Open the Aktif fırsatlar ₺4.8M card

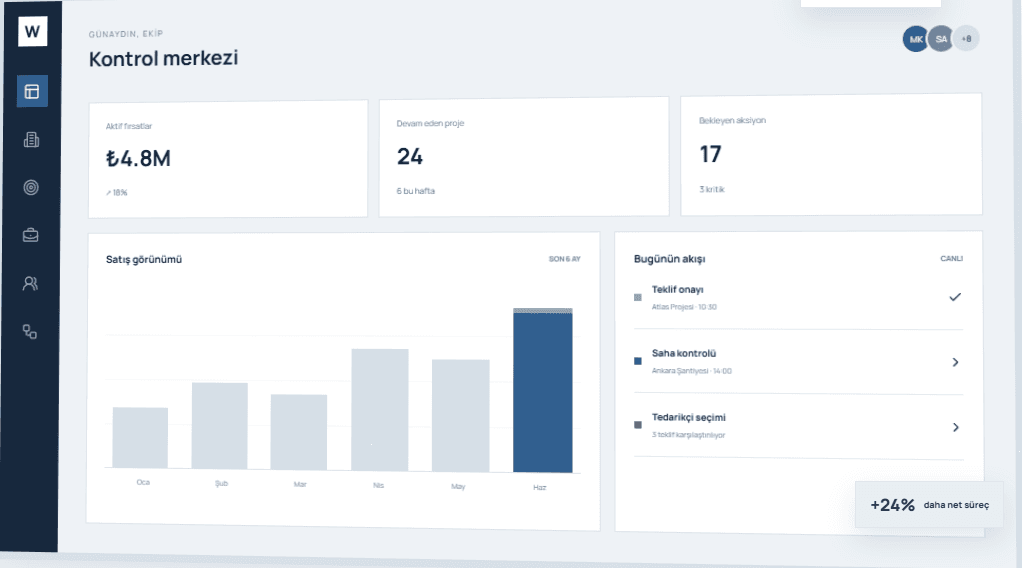pyautogui.click(x=228, y=159)
